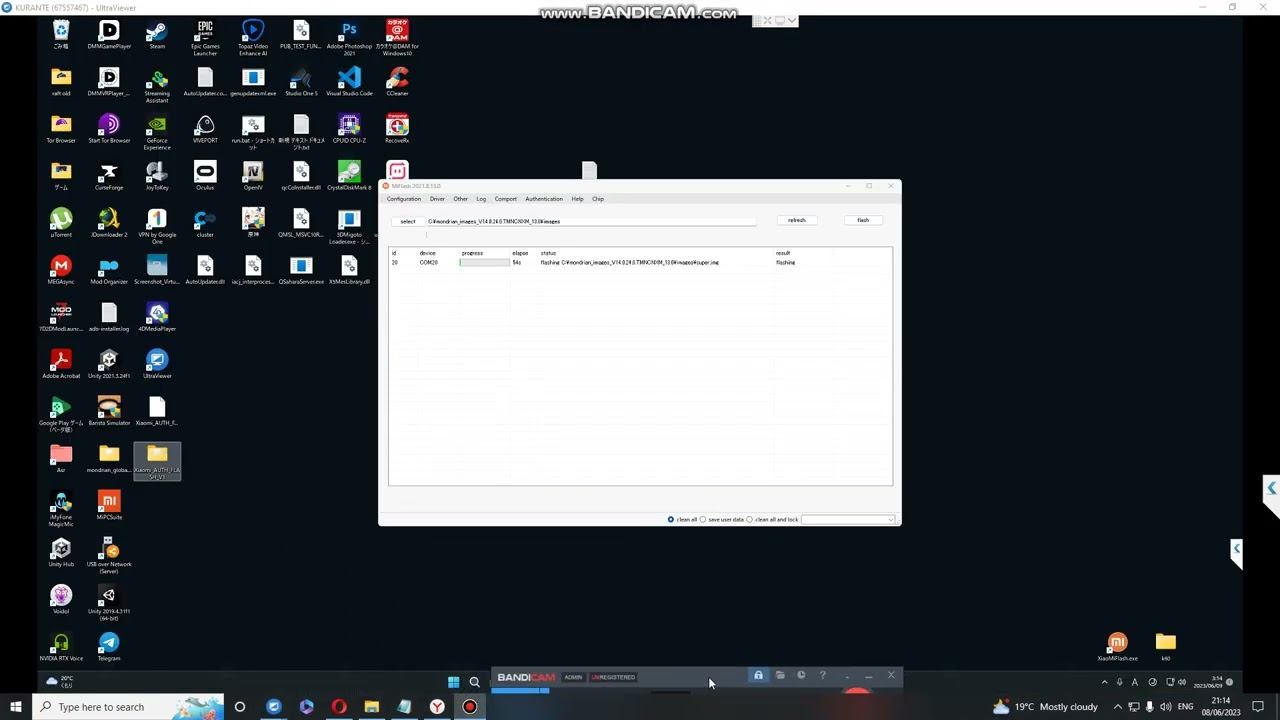Click the NVIDIA RTX Voice desktop icon
1280x720 pixels.
[61, 646]
